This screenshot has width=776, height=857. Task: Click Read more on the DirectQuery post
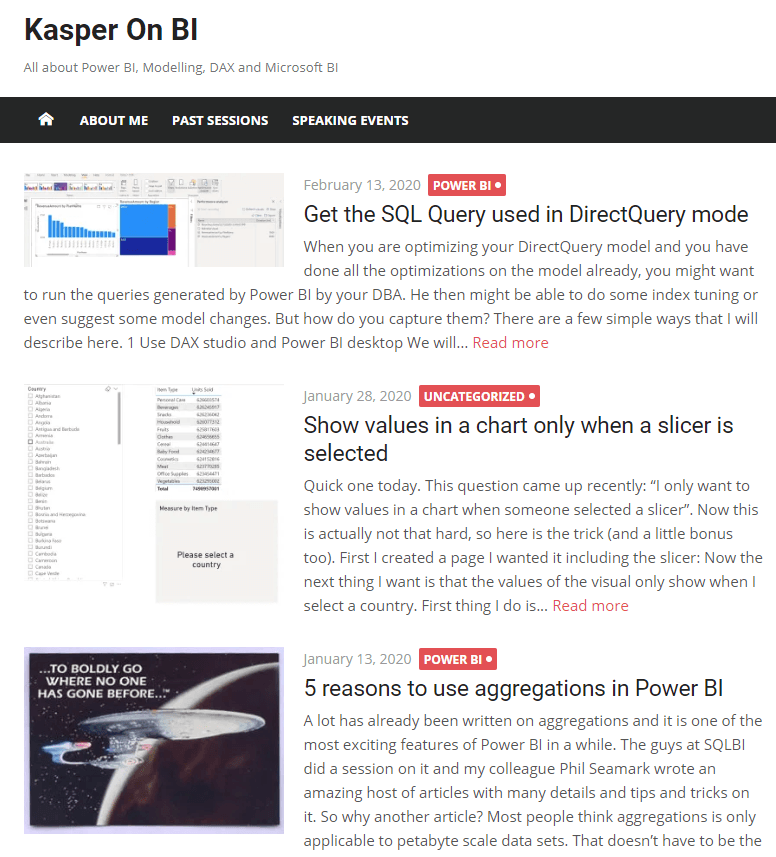[510, 343]
